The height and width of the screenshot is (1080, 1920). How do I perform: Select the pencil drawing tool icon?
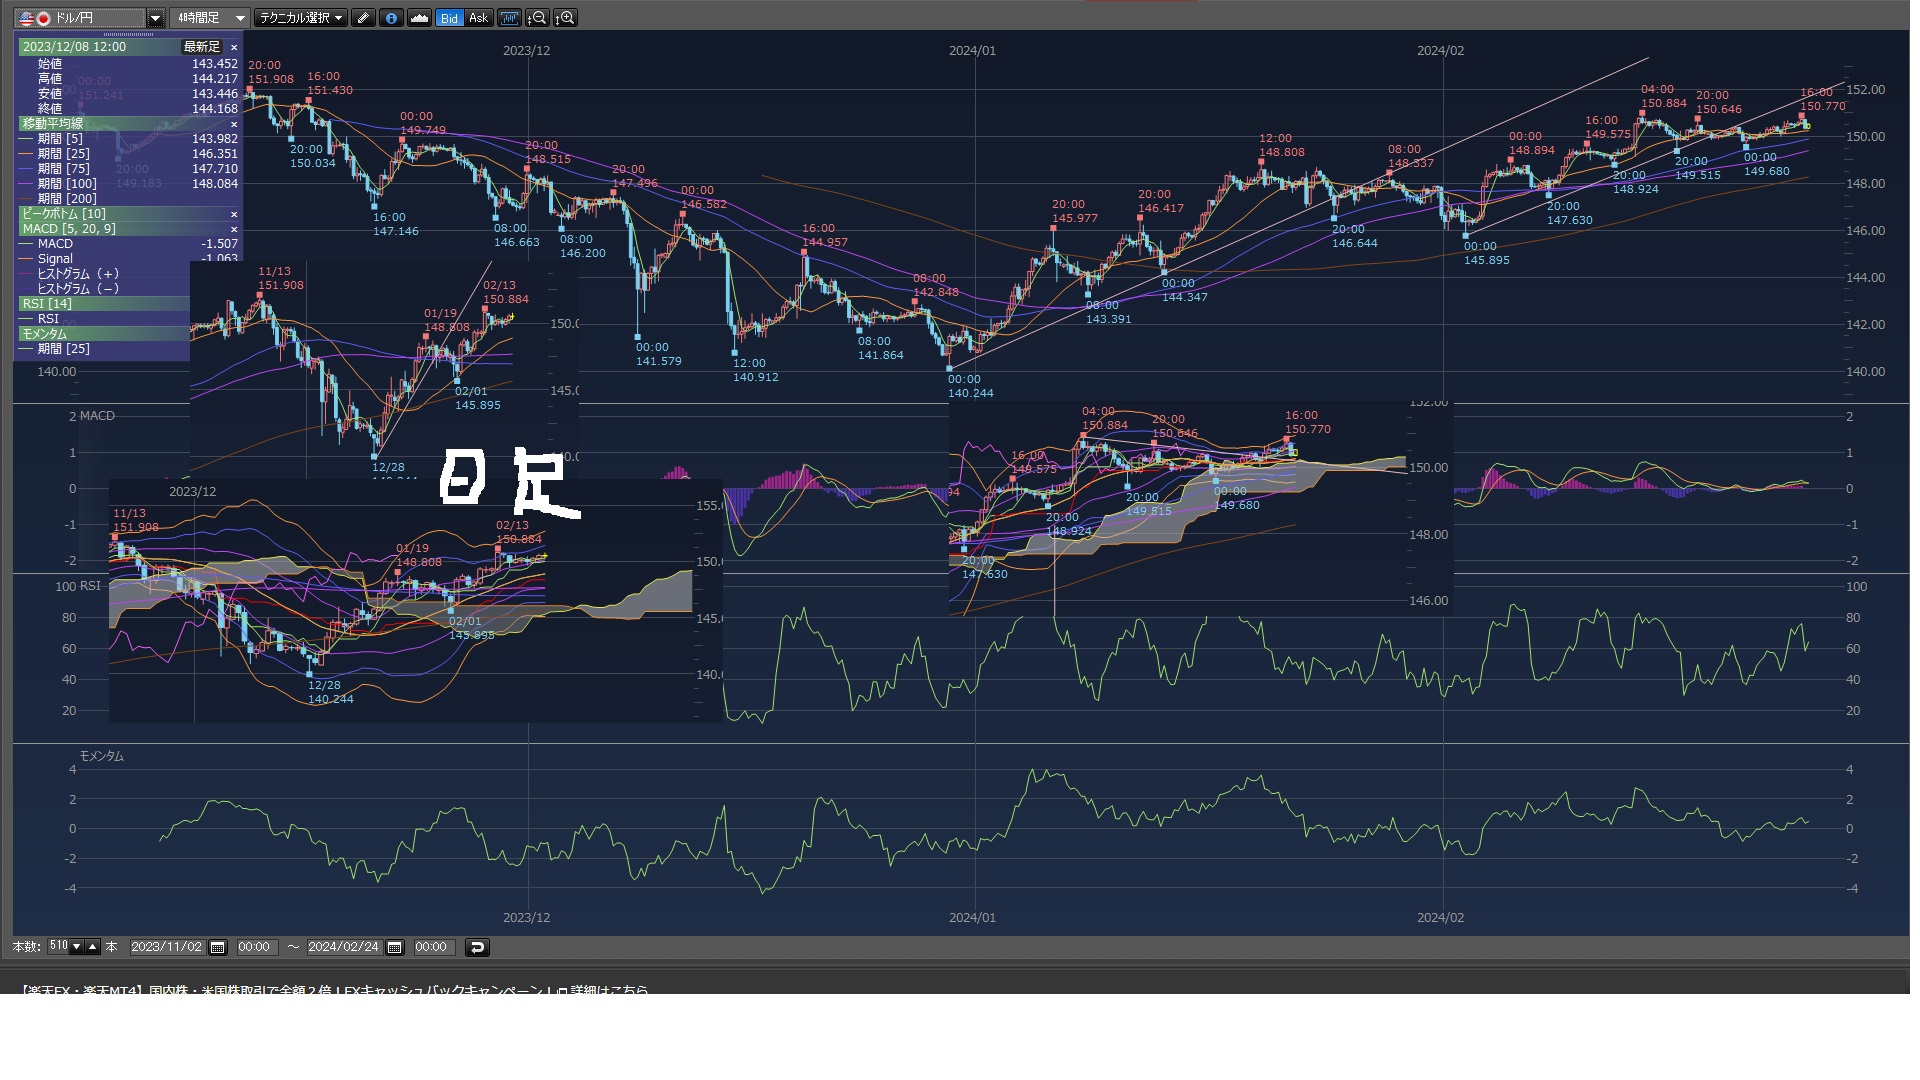pos(364,18)
